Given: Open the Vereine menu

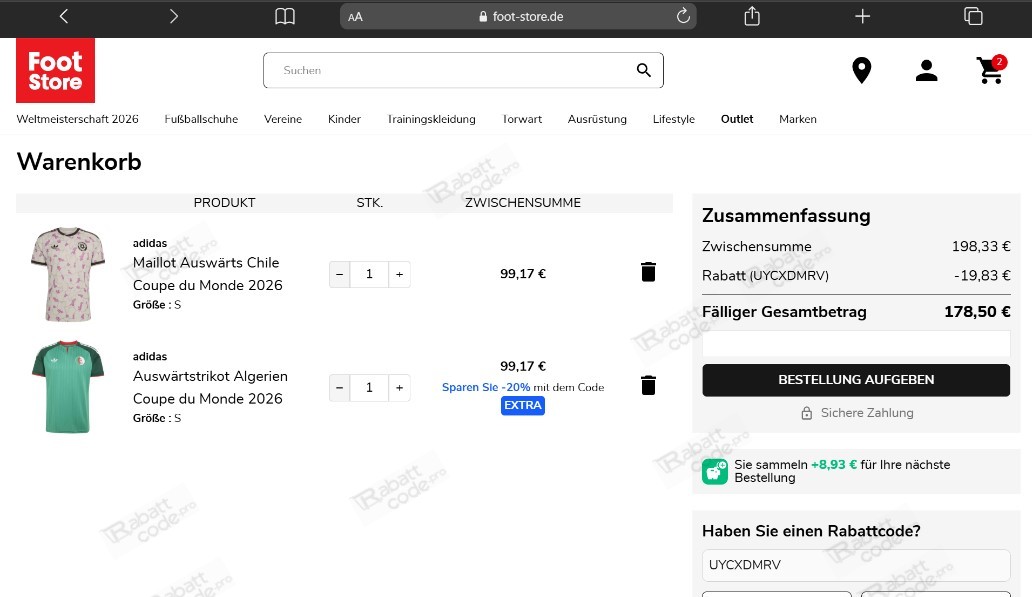Looking at the screenshot, I should [x=283, y=119].
